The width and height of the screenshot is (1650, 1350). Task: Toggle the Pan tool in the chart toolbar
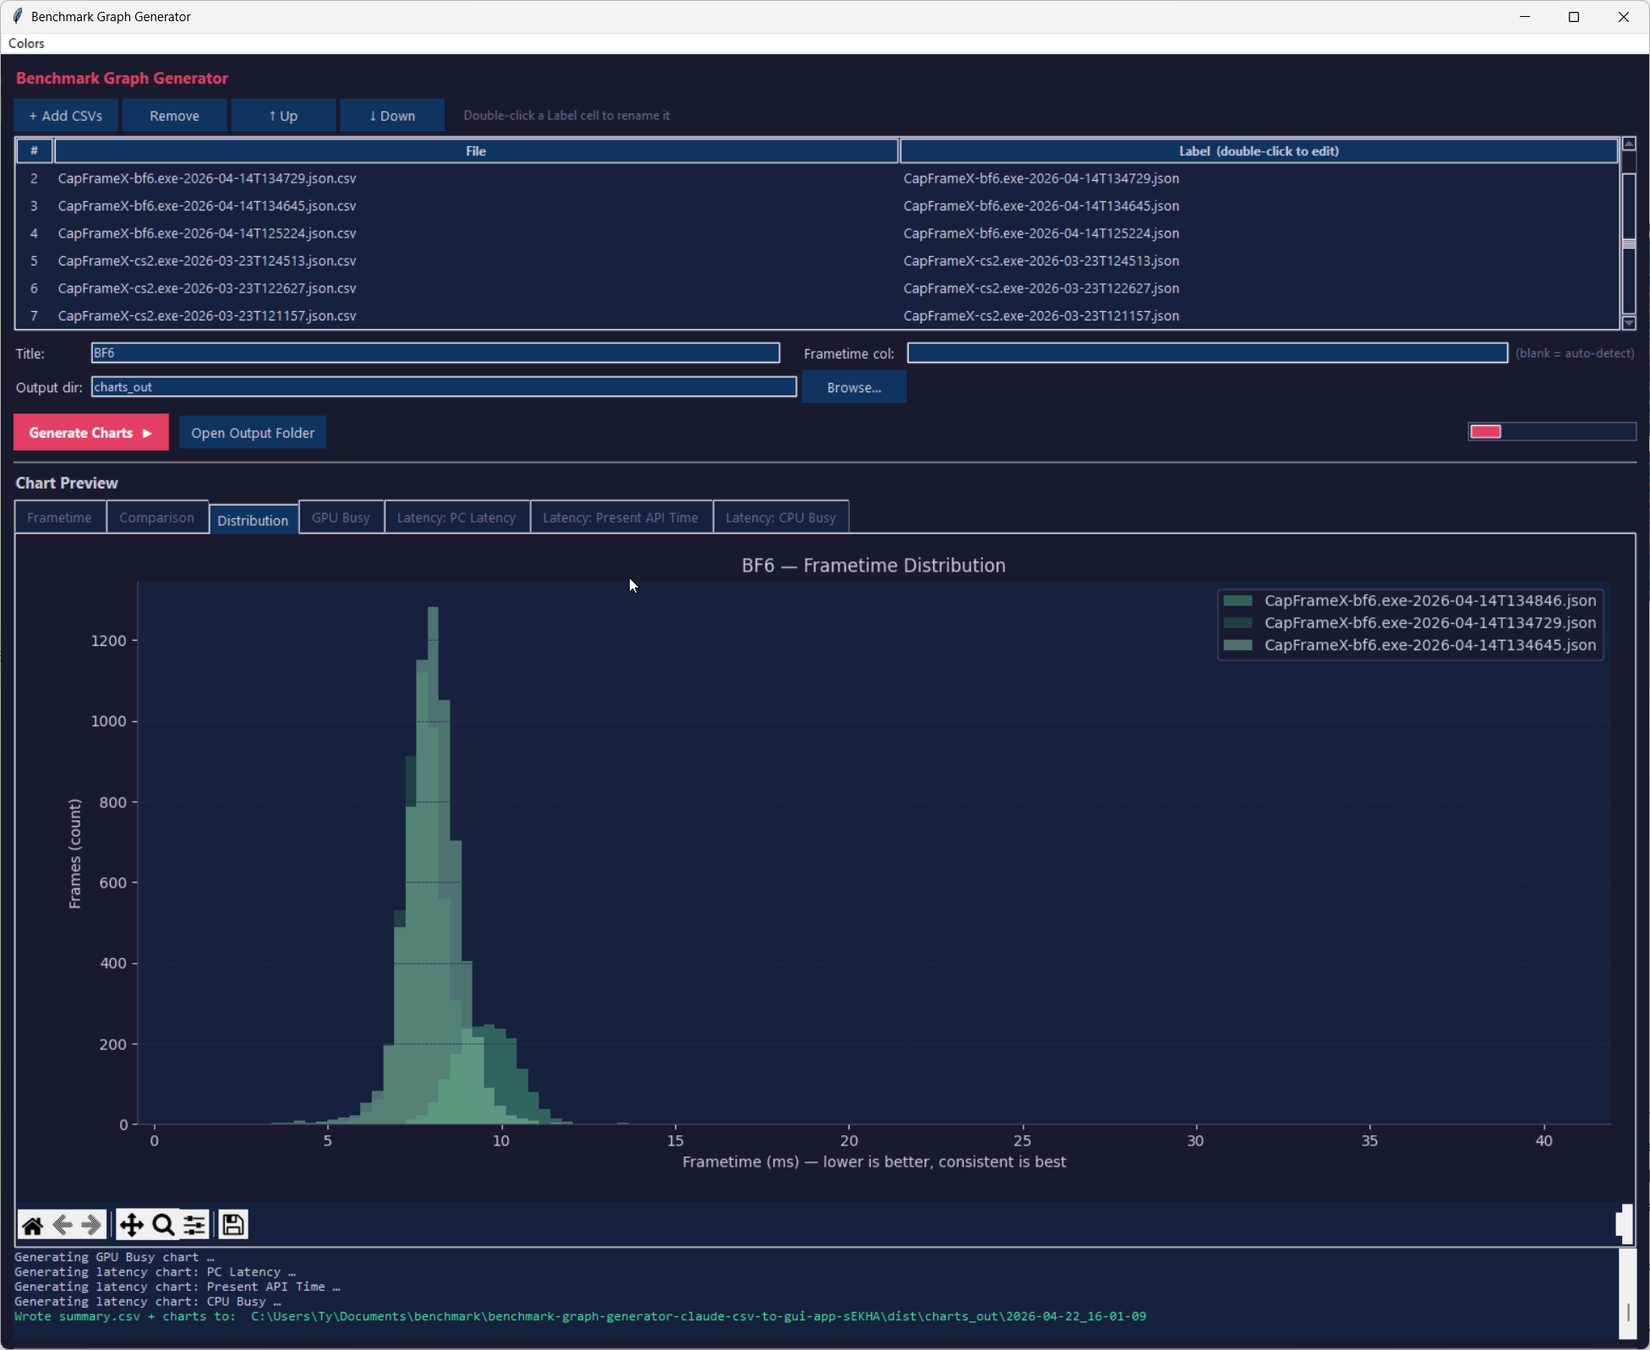(x=131, y=1224)
